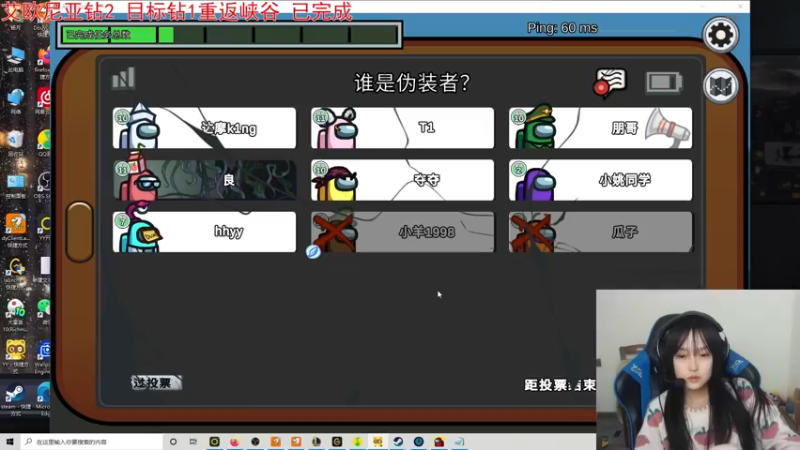
Task: Click the Cortana circle on the taskbar
Action: 173,442
